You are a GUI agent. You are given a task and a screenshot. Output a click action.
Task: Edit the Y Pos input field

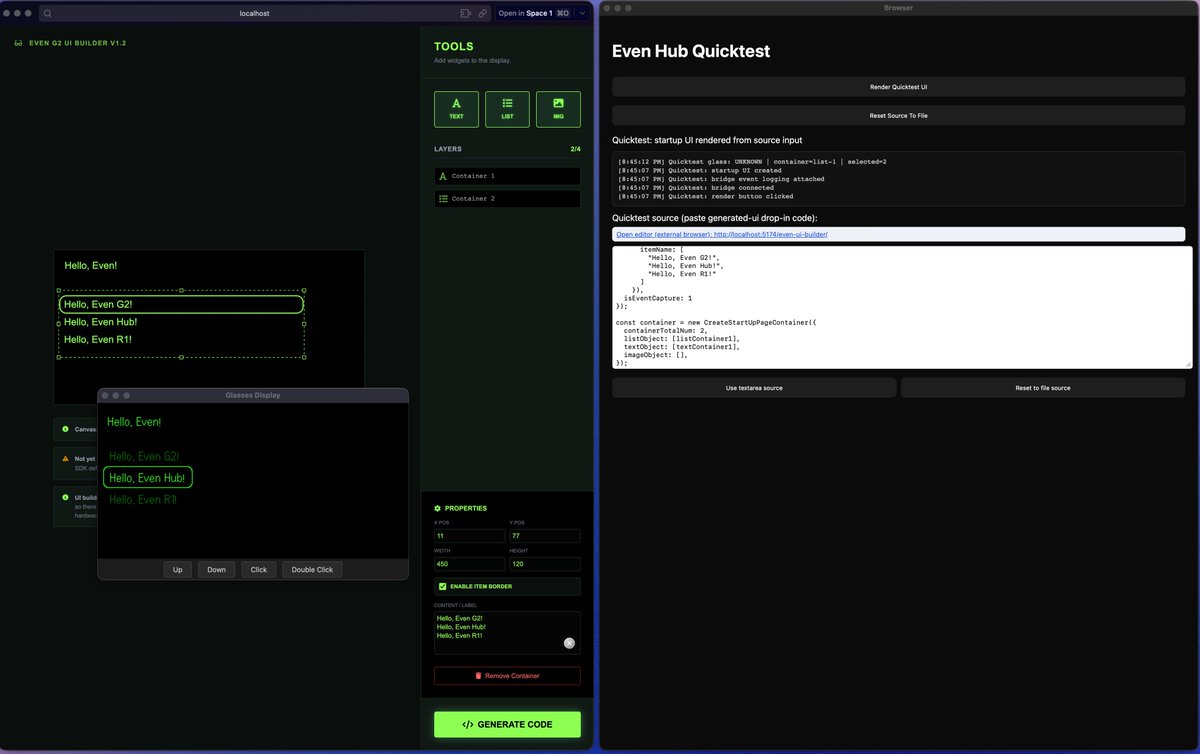(545, 536)
